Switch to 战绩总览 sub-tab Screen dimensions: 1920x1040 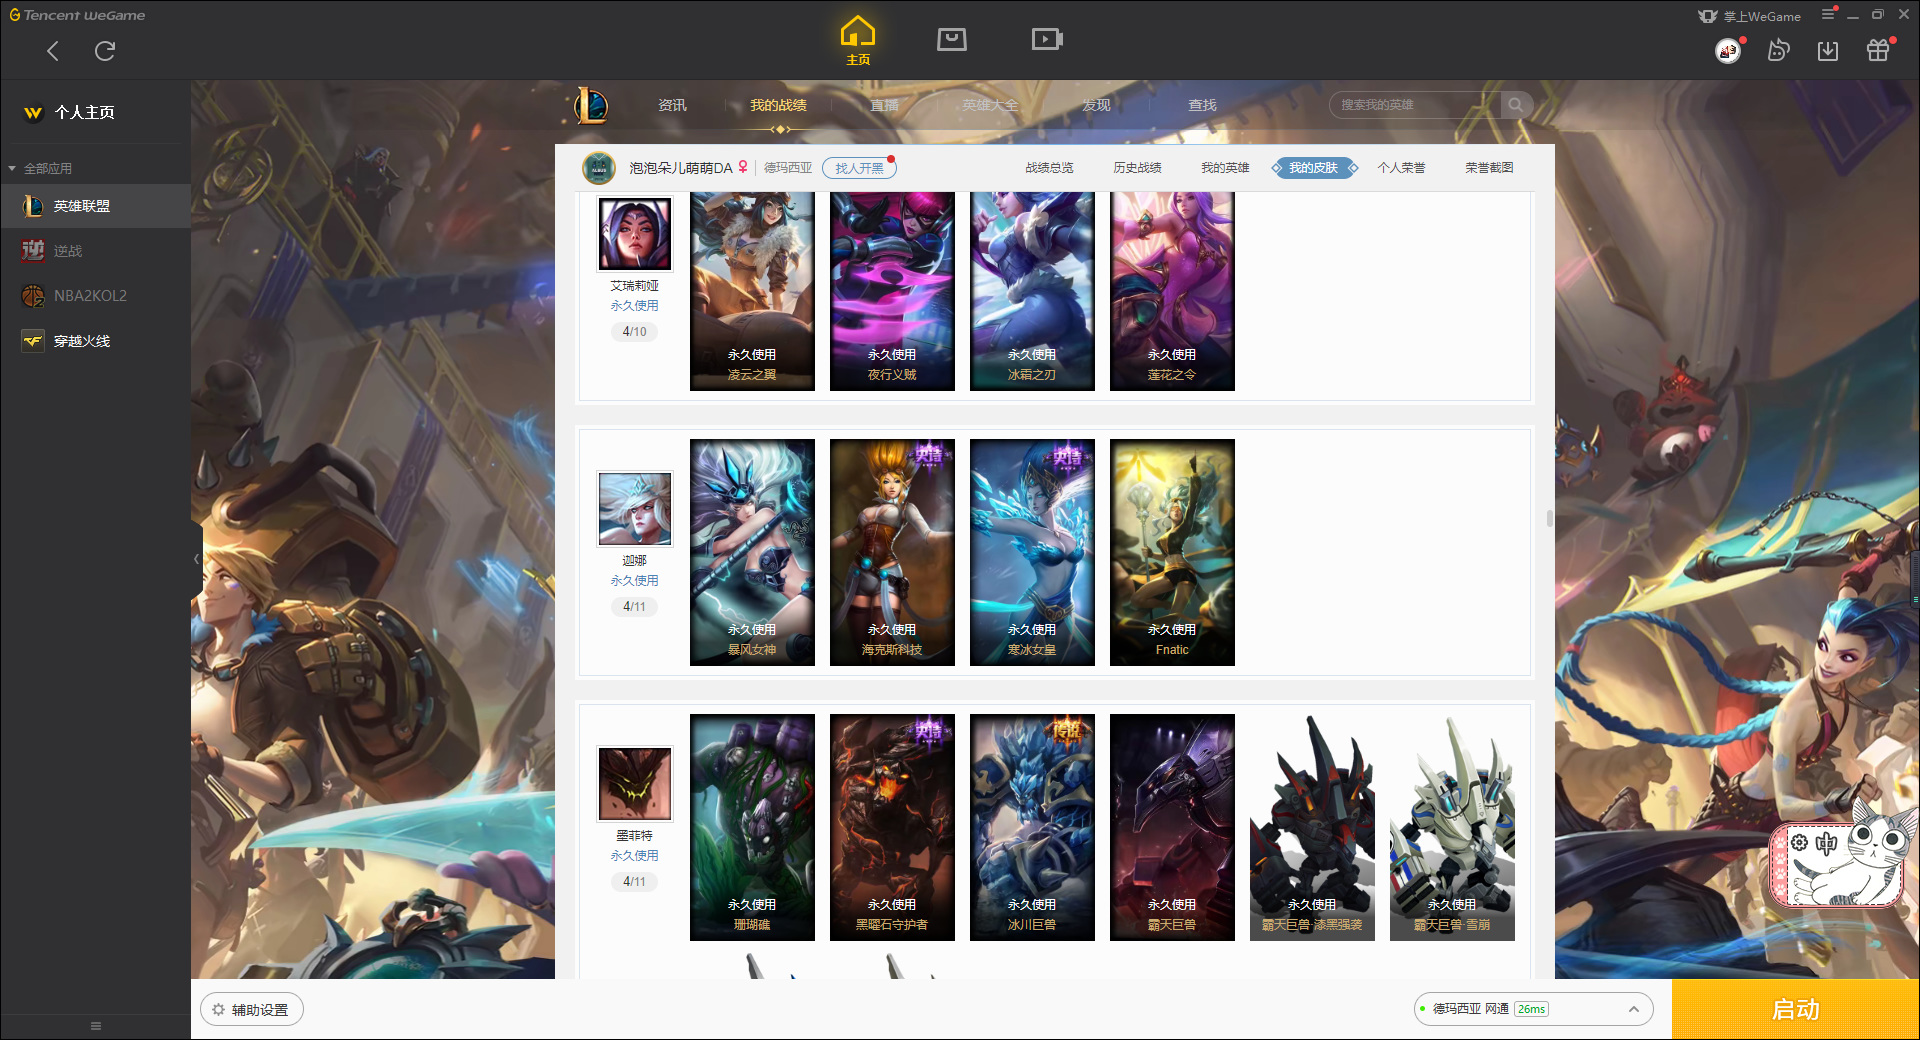tap(1049, 168)
